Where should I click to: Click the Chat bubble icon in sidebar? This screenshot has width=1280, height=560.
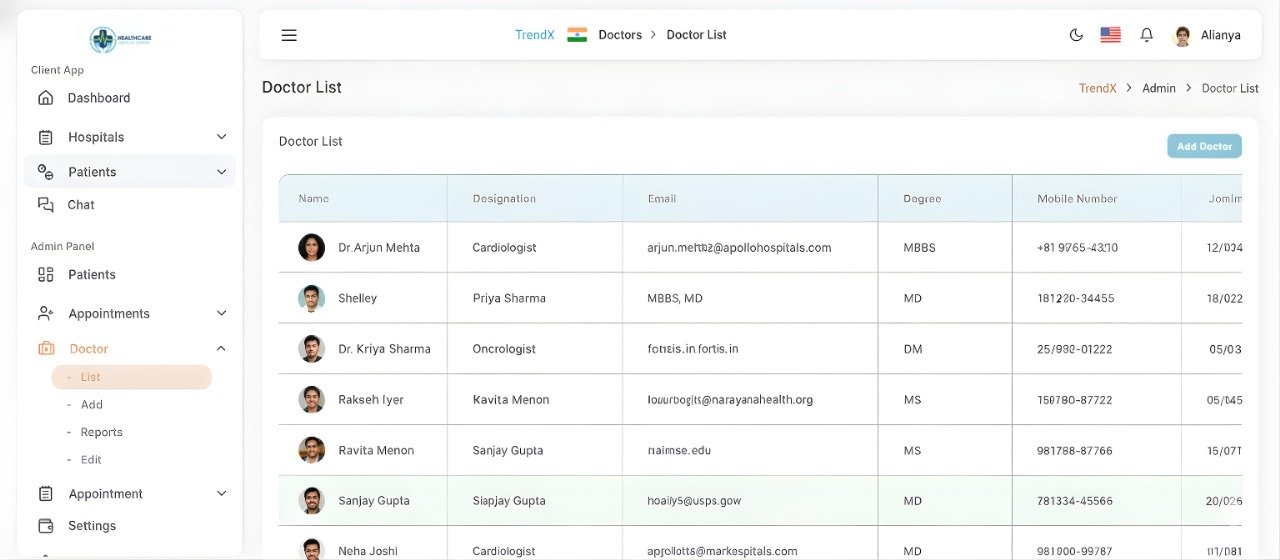click(45, 205)
